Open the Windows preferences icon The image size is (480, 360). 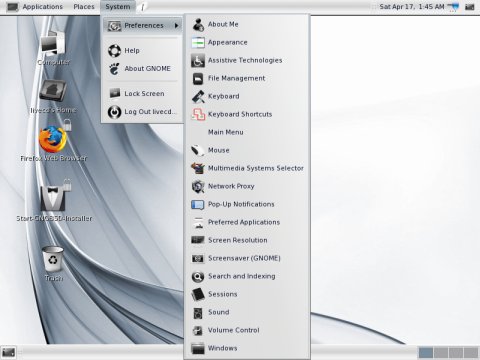click(198, 348)
